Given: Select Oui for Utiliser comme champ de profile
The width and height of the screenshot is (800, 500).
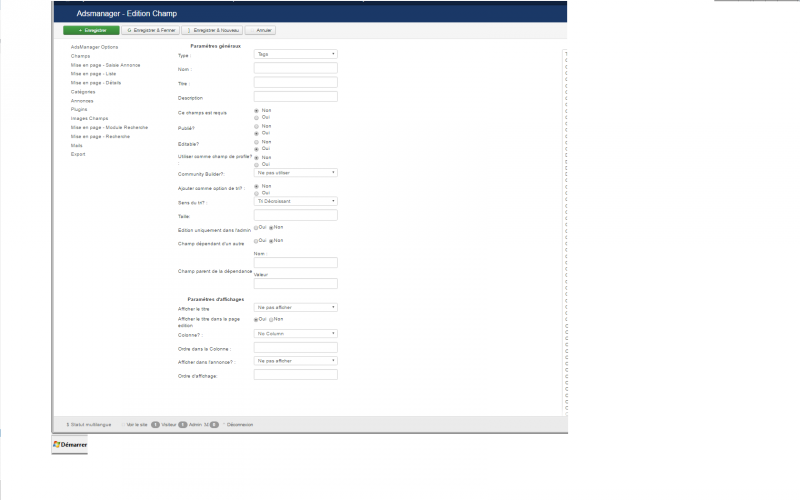Looking at the screenshot, I should [x=257, y=165].
